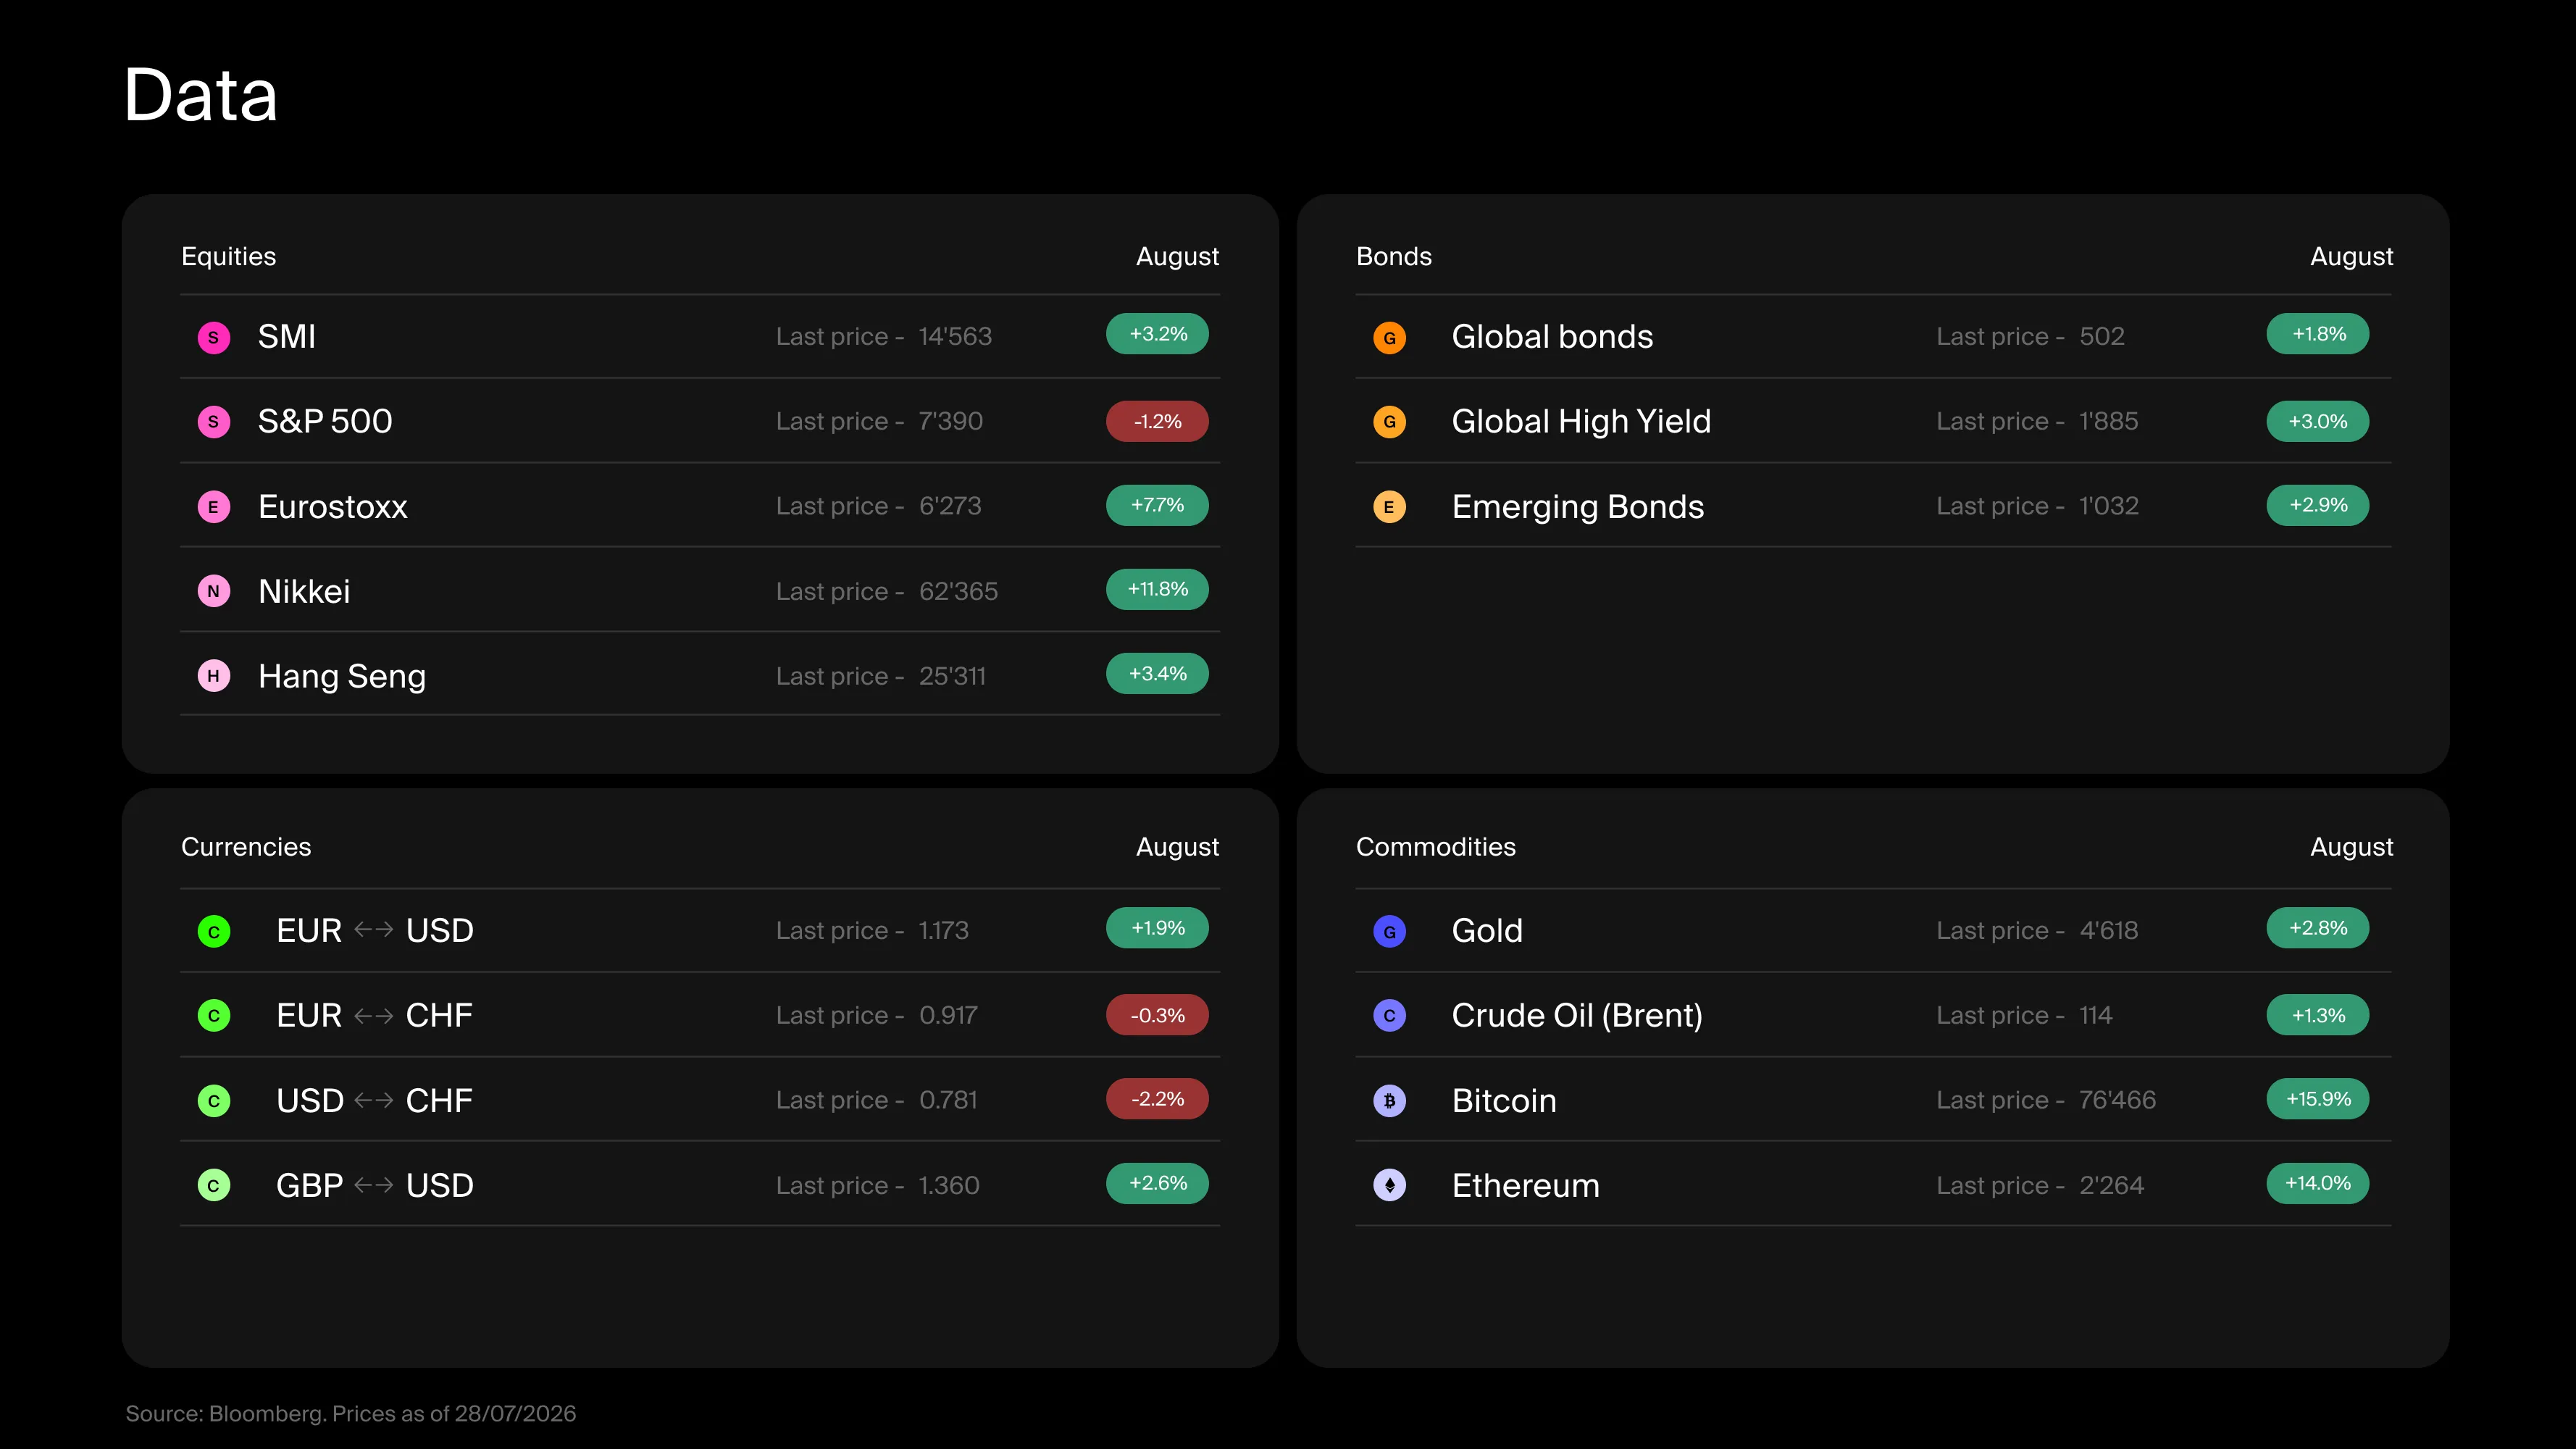
Task: Click the Hang Seng +3.4% badge
Action: pos(1157,673)
